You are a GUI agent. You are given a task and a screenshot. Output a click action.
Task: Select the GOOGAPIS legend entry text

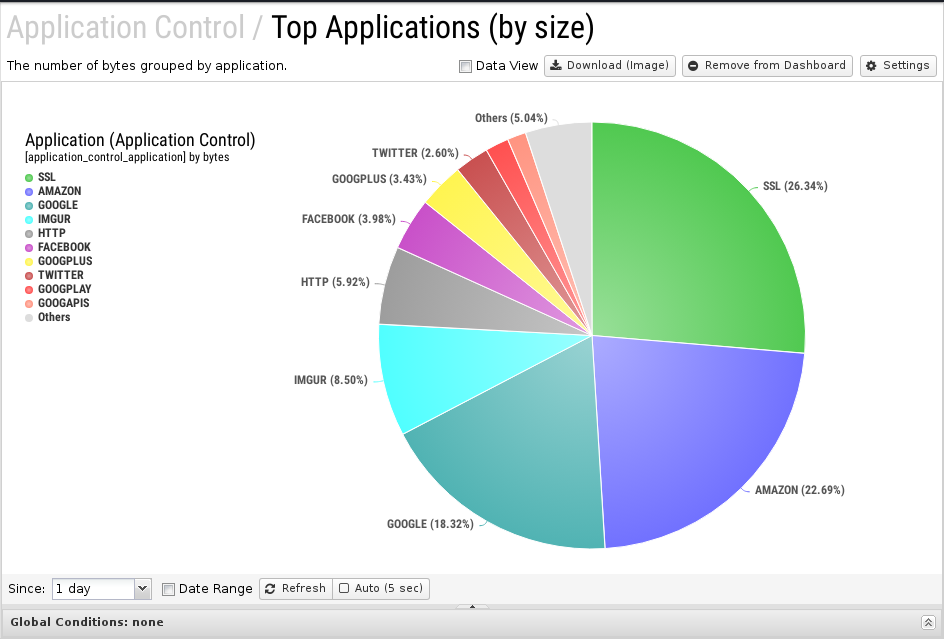[x=64, y=303]
